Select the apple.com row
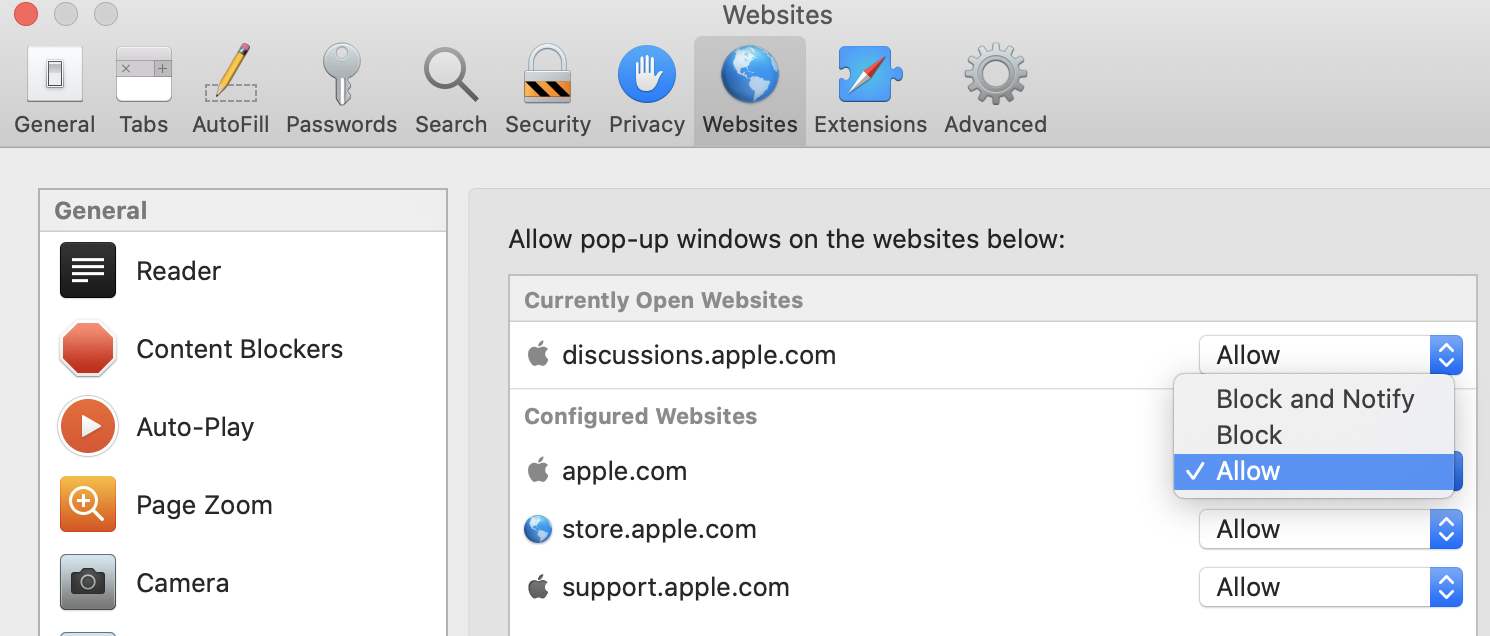The height and width of the screenshot is (636, 1490). [992, 471]
